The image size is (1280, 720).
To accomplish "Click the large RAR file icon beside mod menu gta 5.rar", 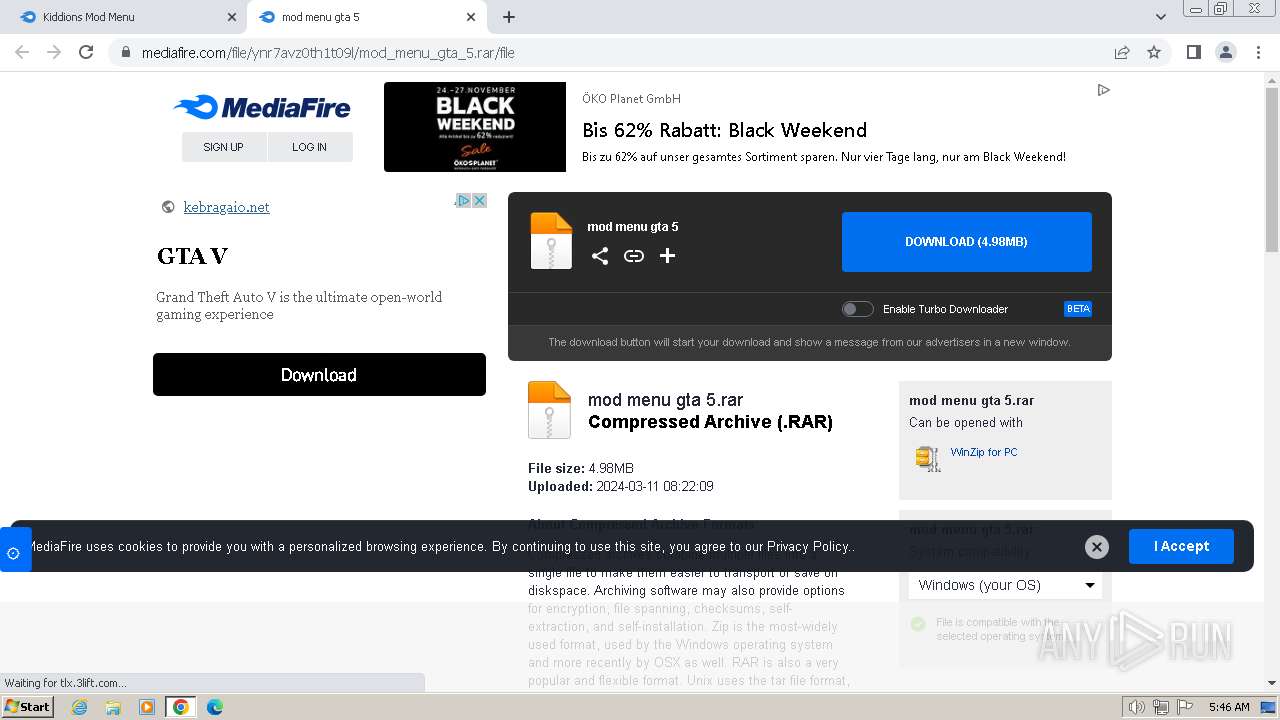I will point(549,410).
